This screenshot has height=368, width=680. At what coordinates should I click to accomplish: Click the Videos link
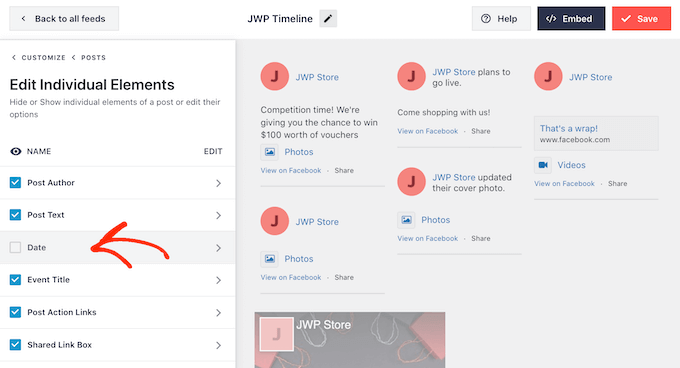click(571, 165)
